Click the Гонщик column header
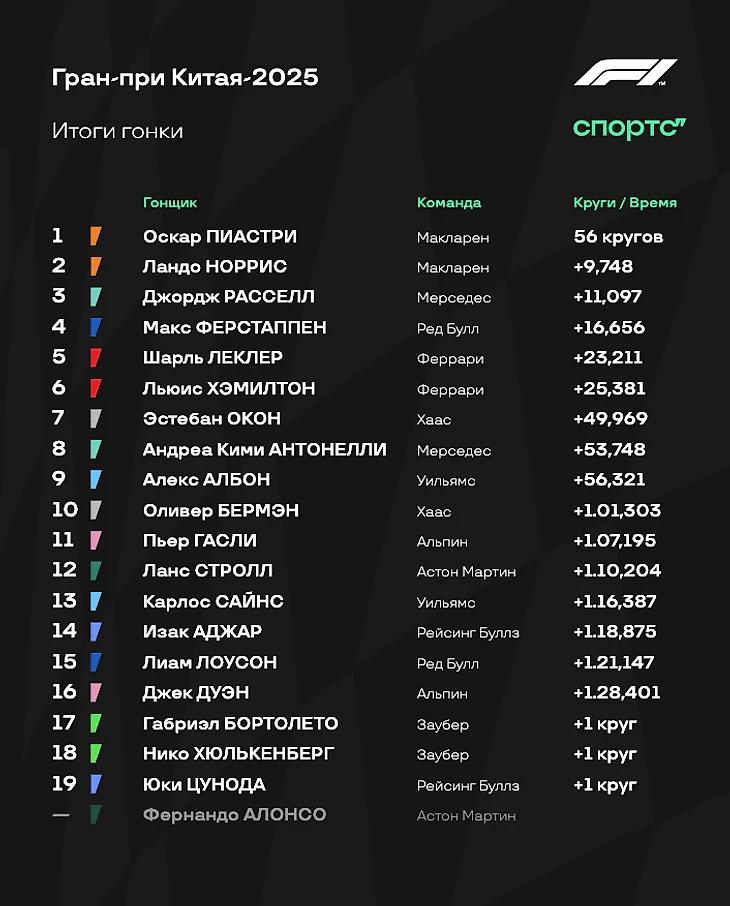This screenshot has height=906, width=730. [x=170, y=203]
